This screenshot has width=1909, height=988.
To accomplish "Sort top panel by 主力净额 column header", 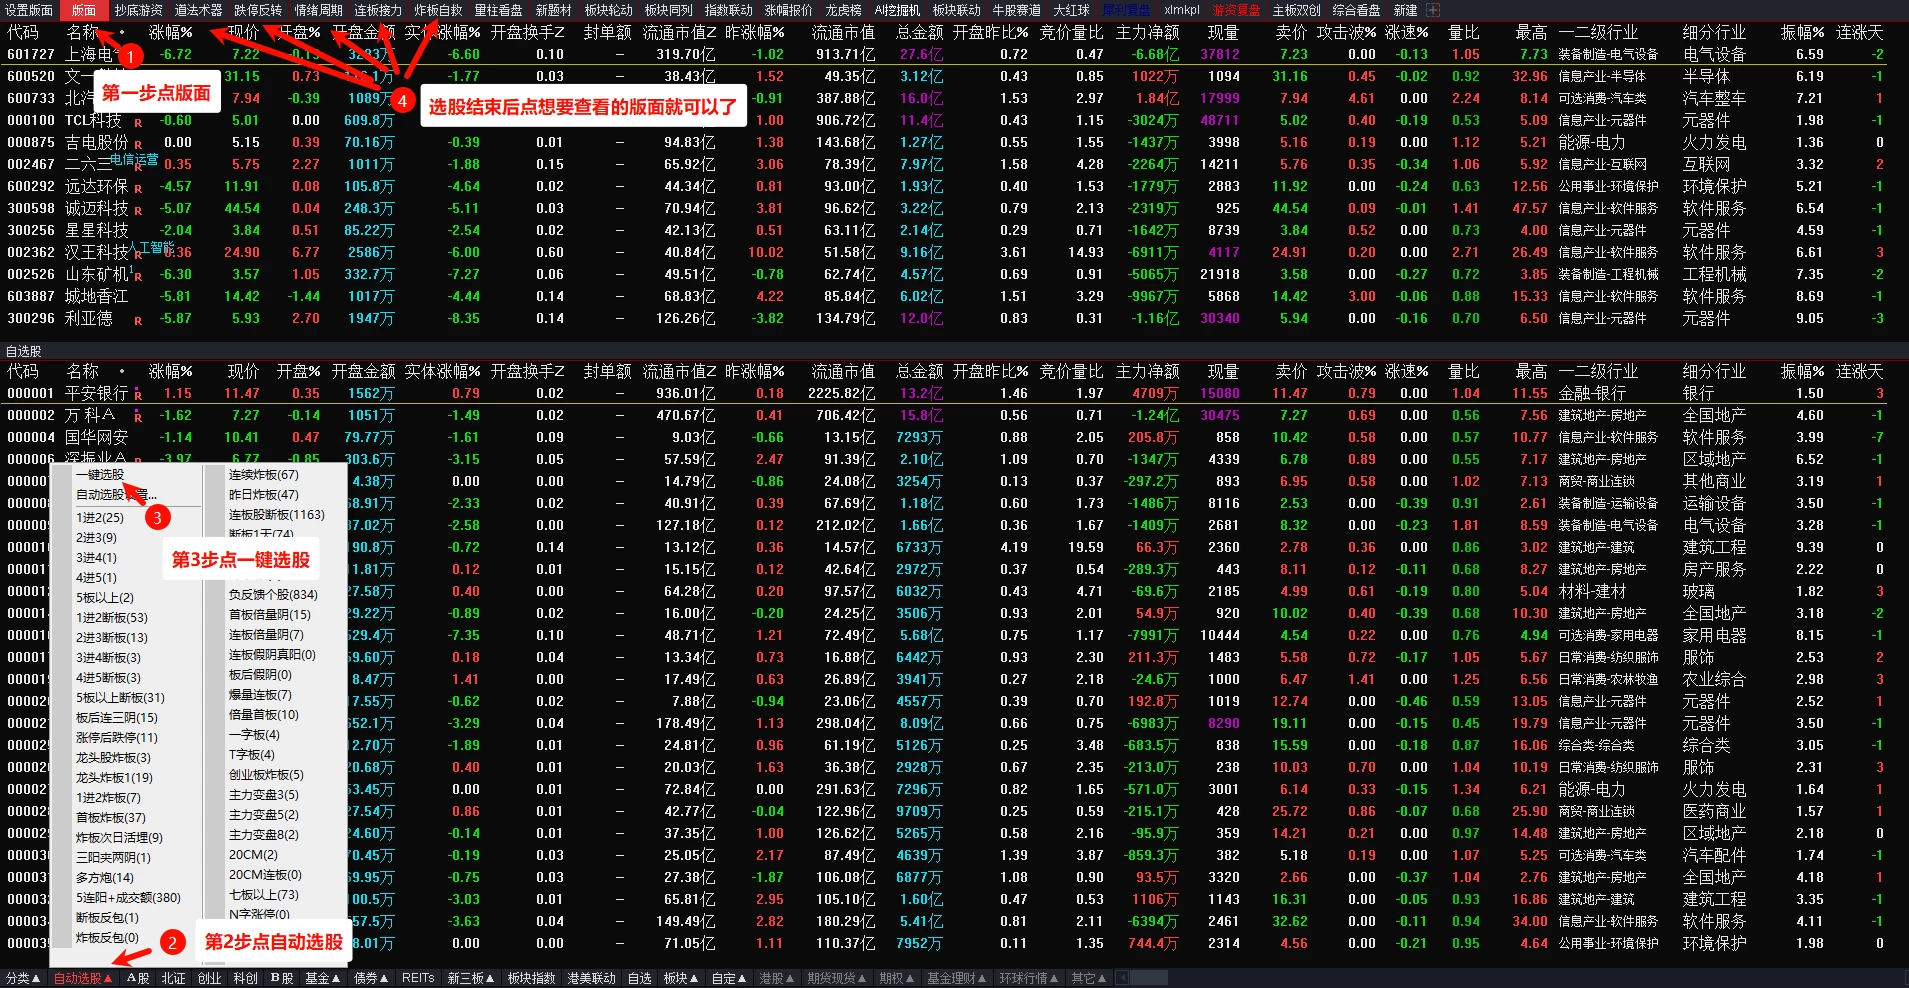I will click(x=1148, y=32).
